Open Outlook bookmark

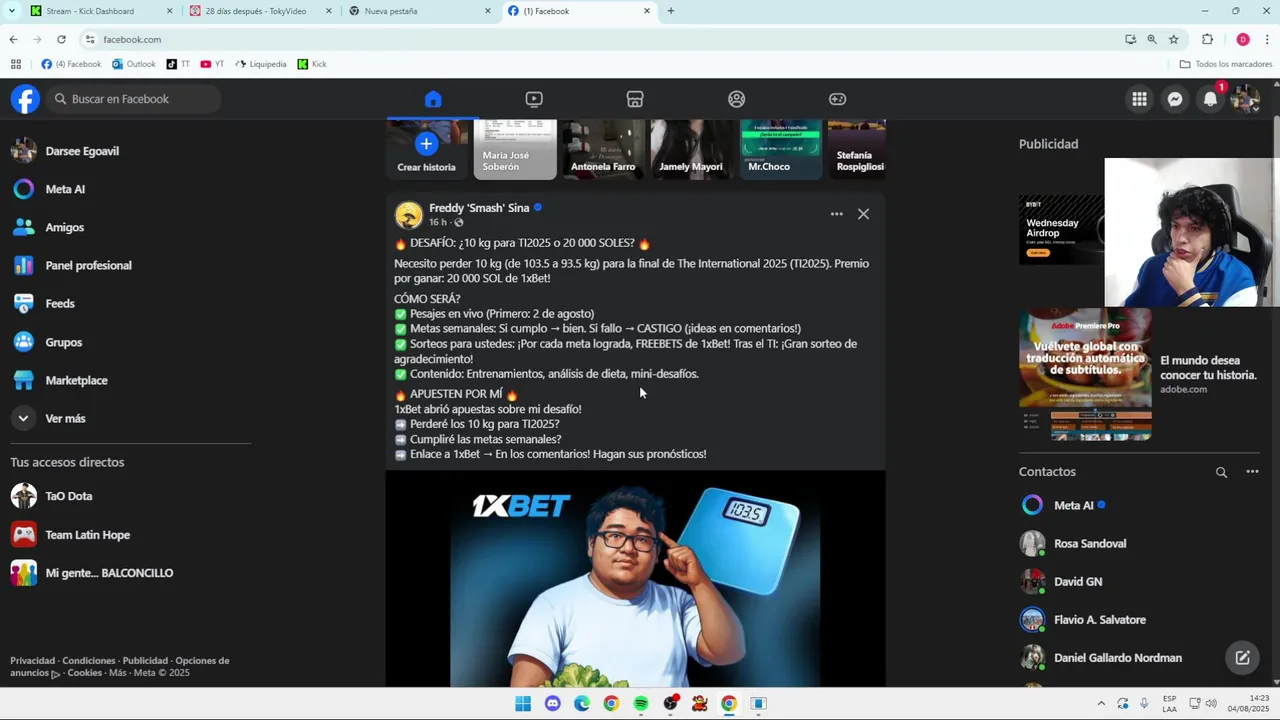point(134,64)
